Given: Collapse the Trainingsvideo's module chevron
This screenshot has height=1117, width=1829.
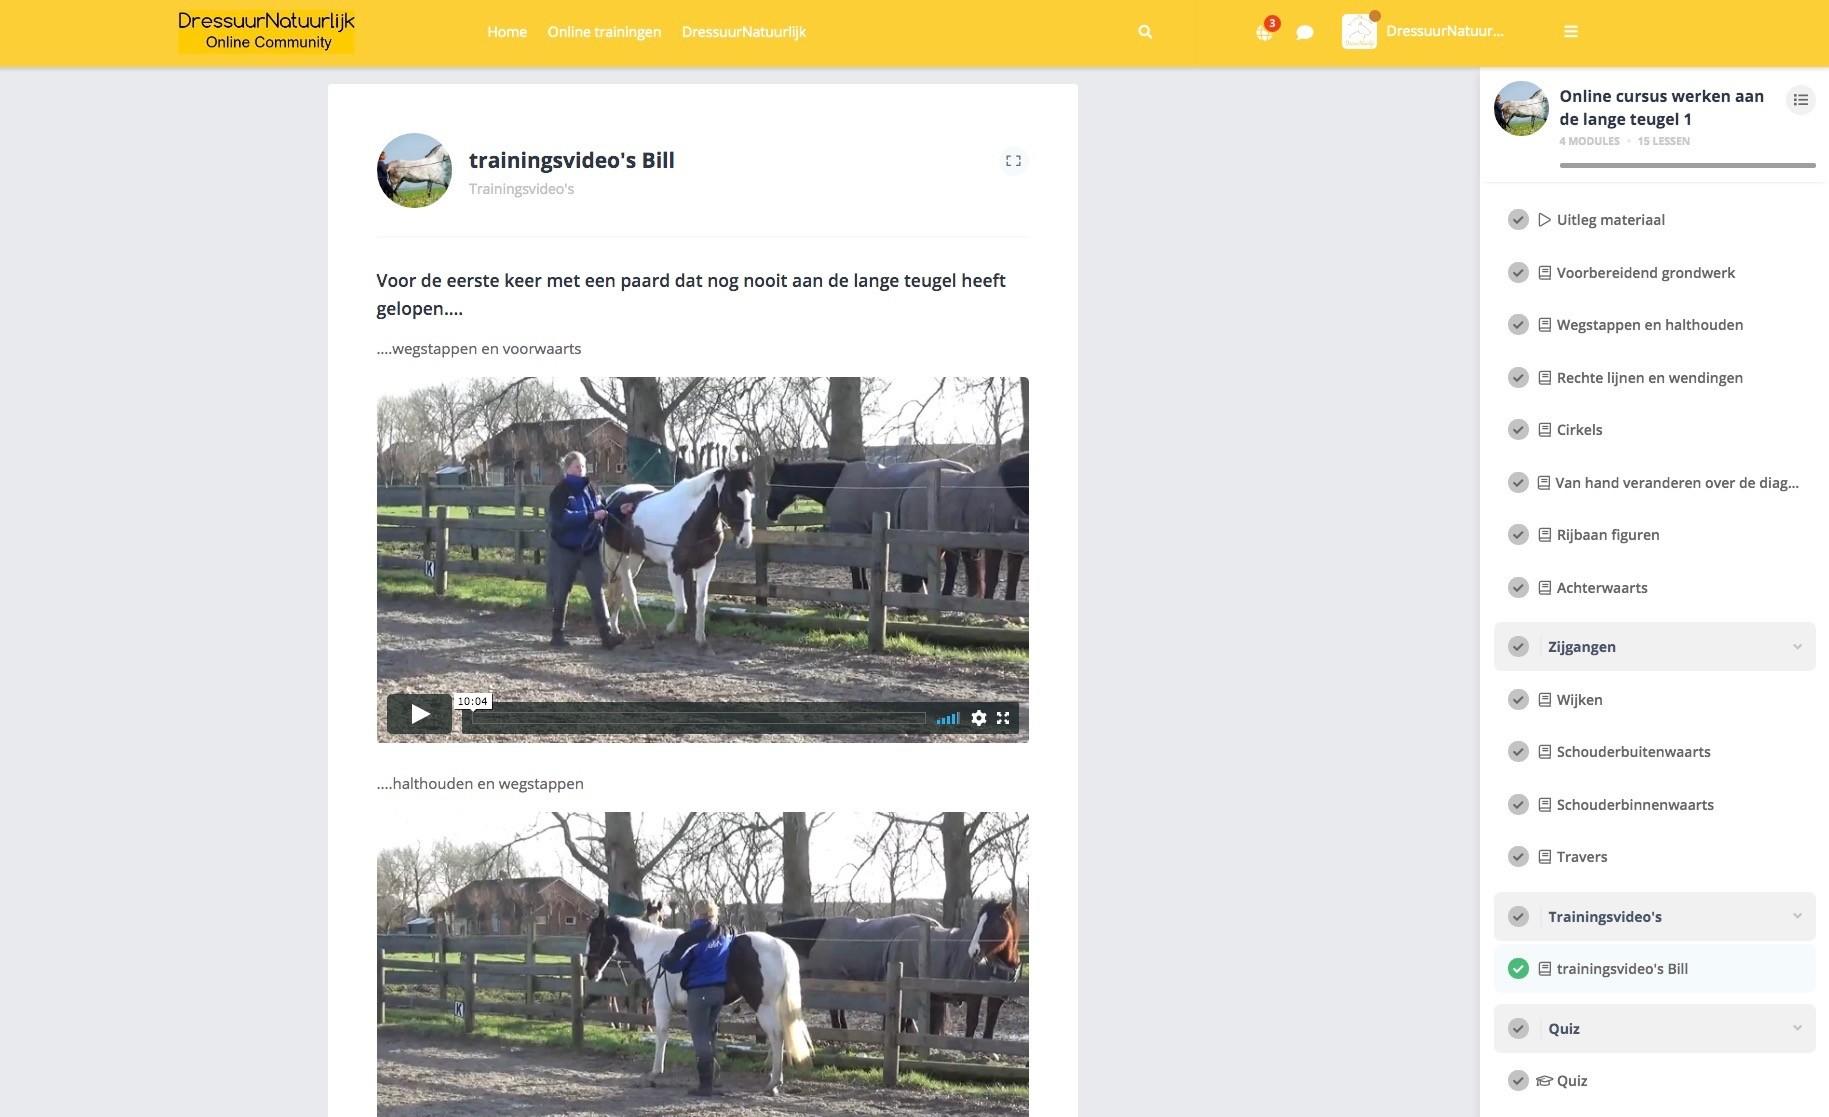Looking at the screenshot, I should pyautogui.click(x=1797, y=916).
